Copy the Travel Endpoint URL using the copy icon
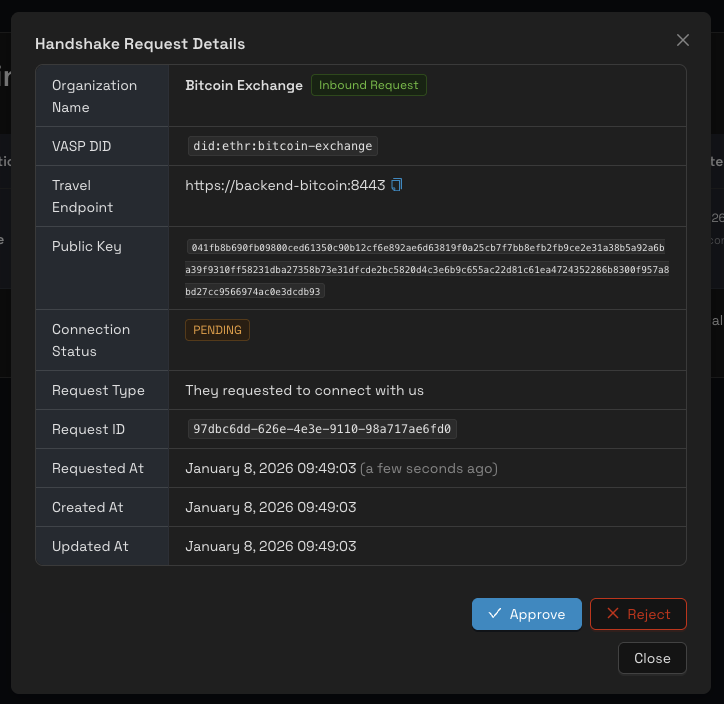724x704 pixels. 397,185
